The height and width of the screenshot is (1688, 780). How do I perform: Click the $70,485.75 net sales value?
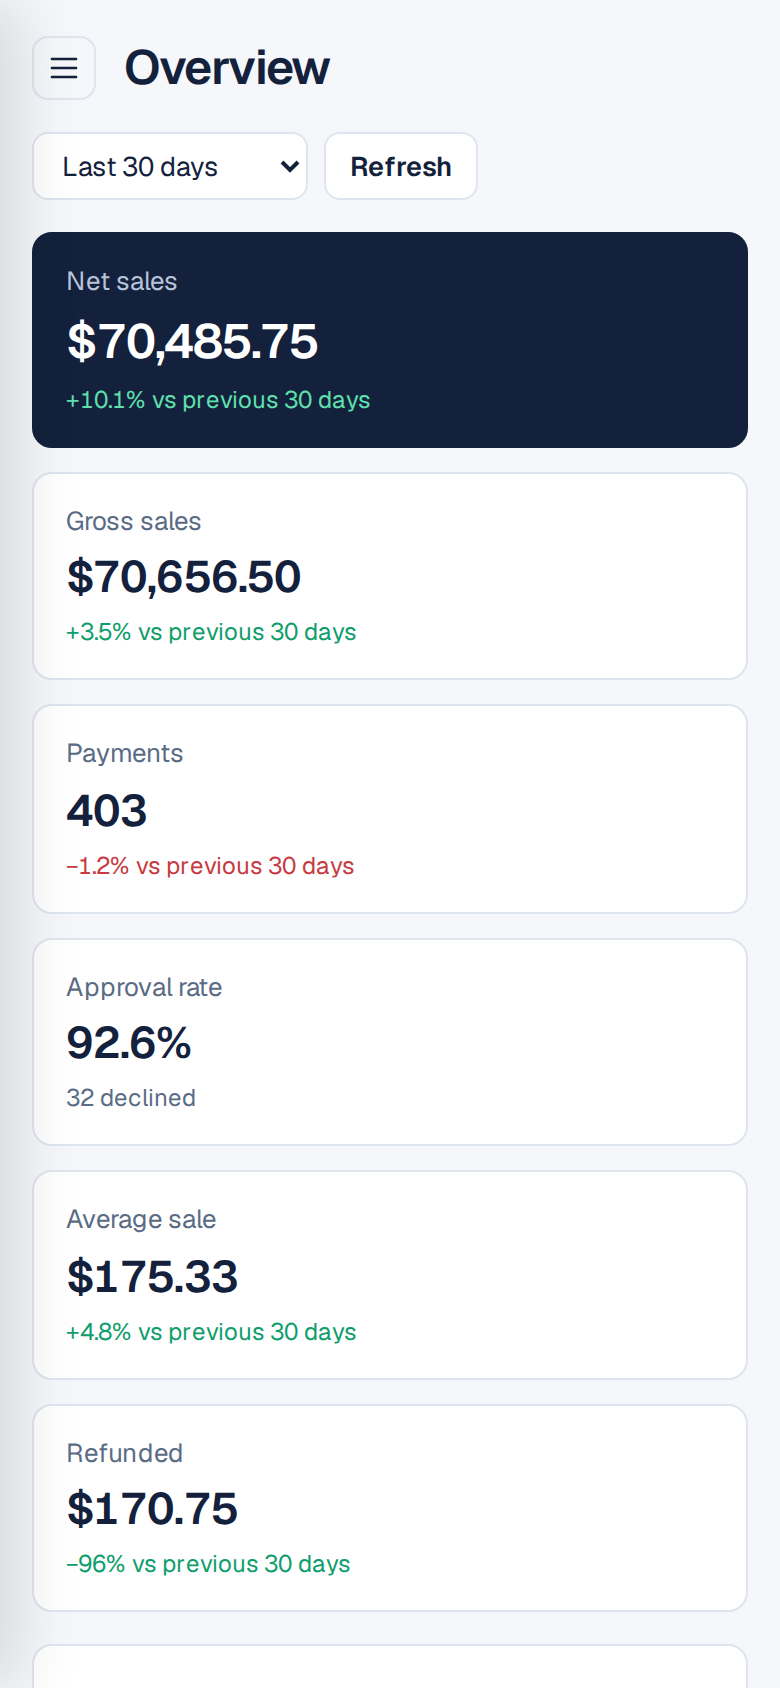[x=192, y=341]
